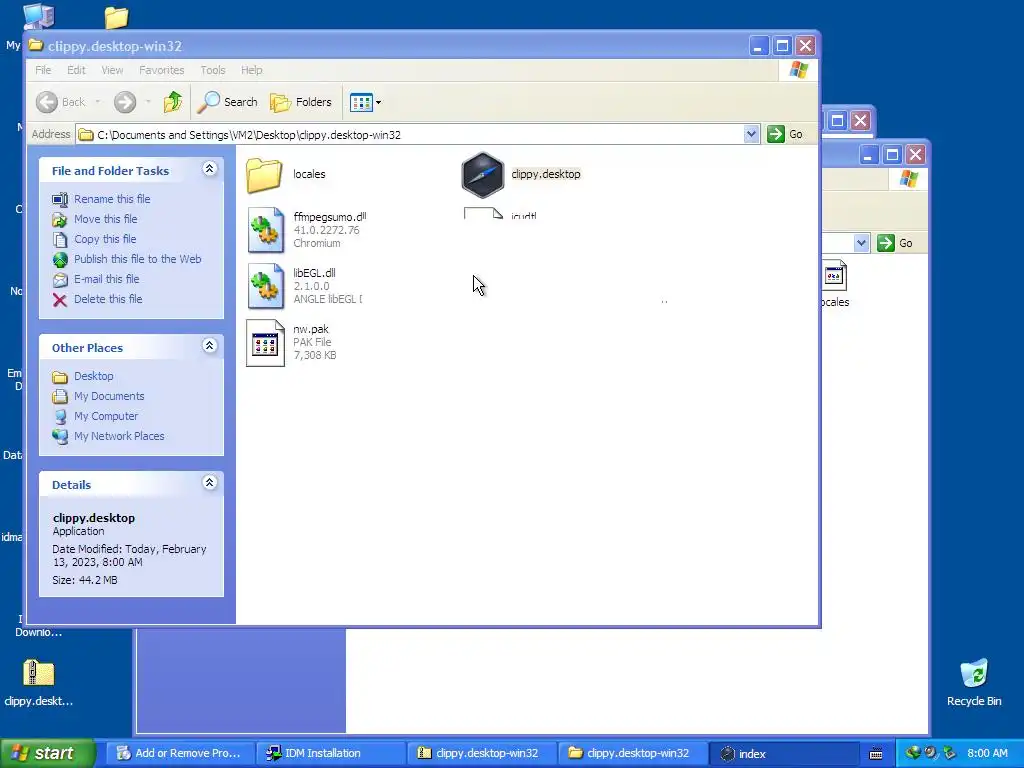The width and height of the screenshot is (1024, 768).
Task: Go to Desktop in Other Places
Action: point(93,376)
